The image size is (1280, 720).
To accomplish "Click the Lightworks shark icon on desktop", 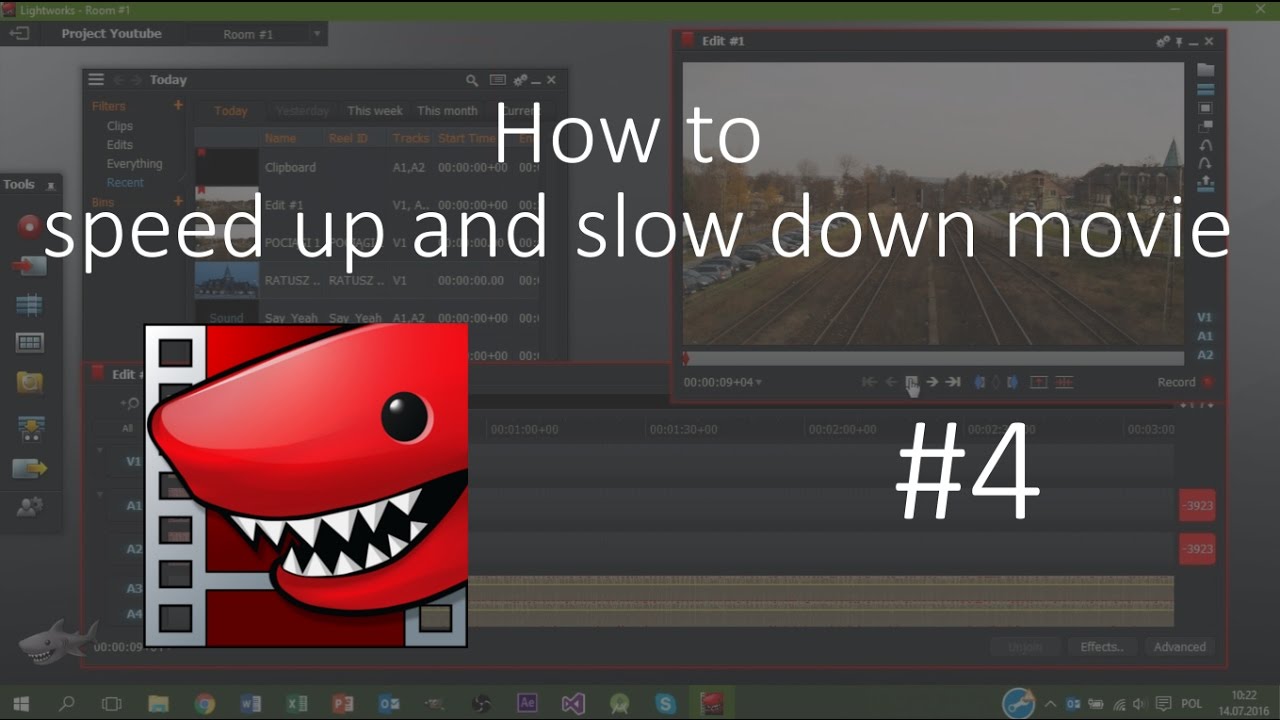I will point(58,643).
